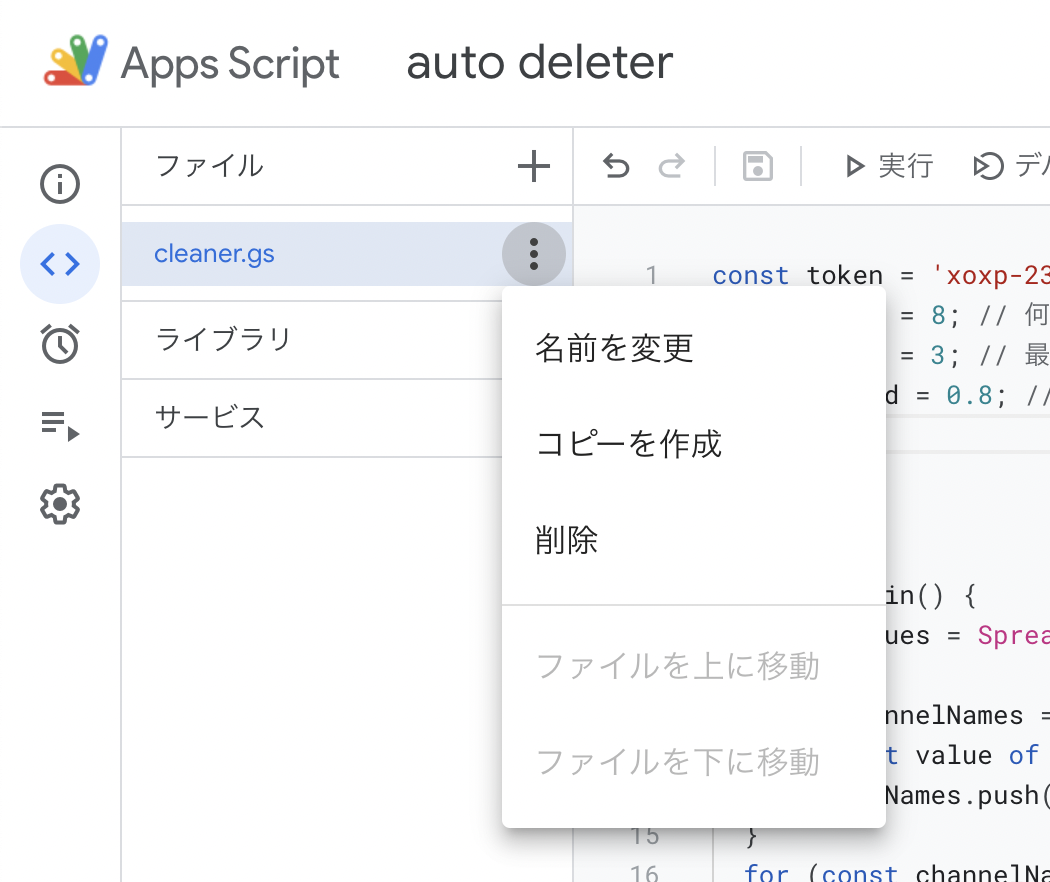The width and height of the screenshot is (1050, 882).
Task: Click the 'const token' code on line 1
Action: click(x=798, y=275)
